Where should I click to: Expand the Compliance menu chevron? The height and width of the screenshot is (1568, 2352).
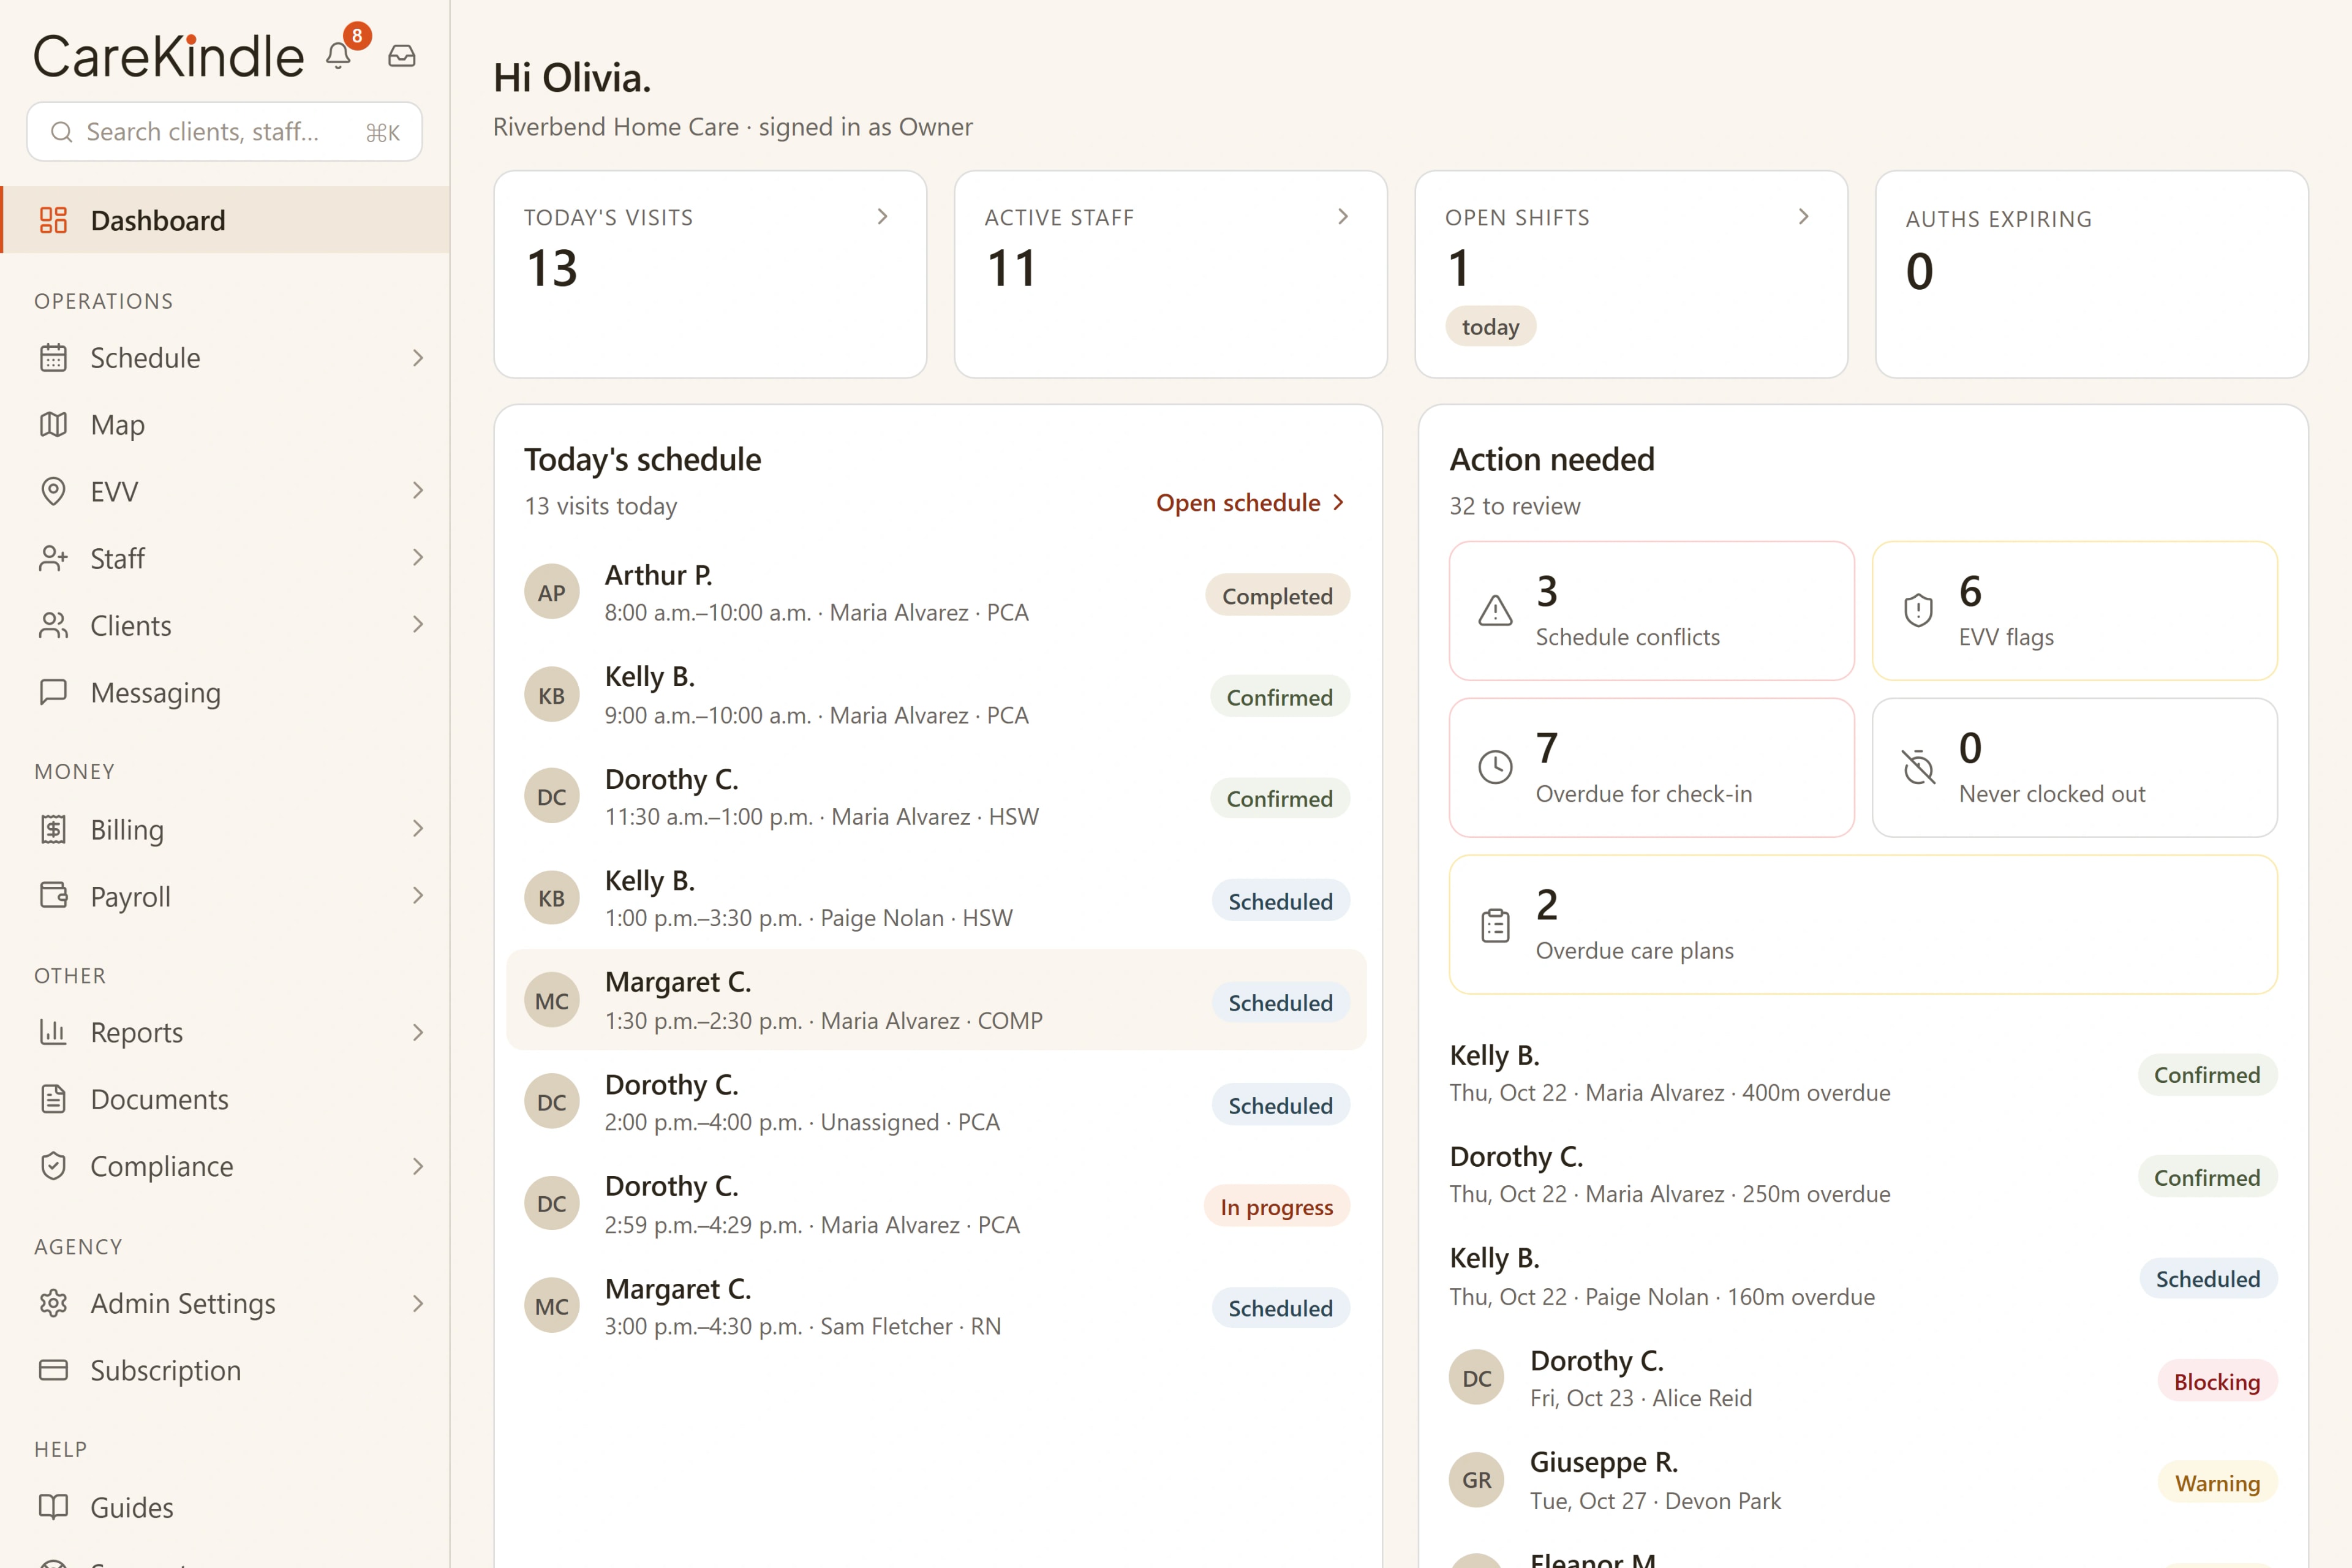tap(418, 1166)
